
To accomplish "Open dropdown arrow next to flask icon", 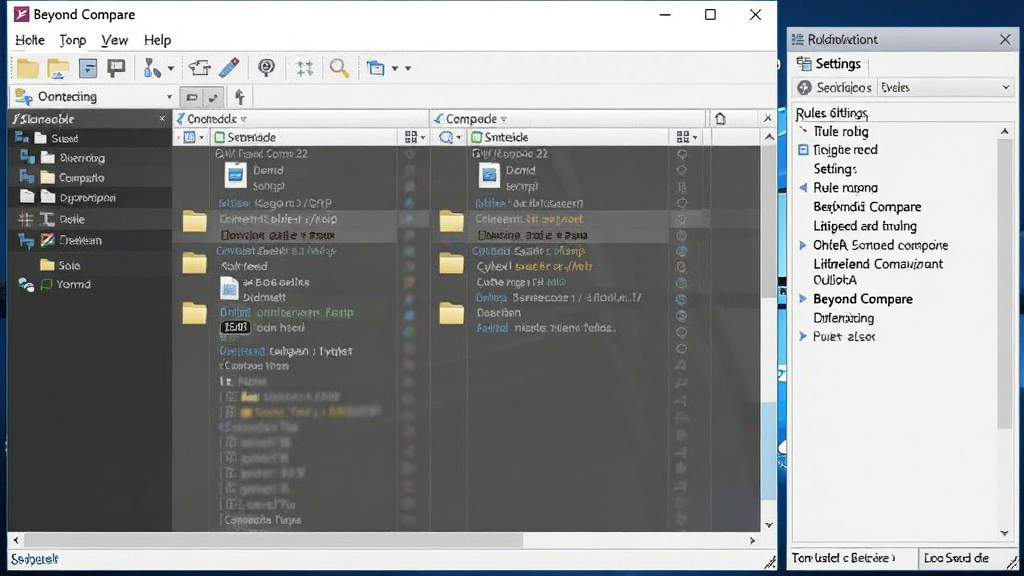I will click(x=170, y=68).
